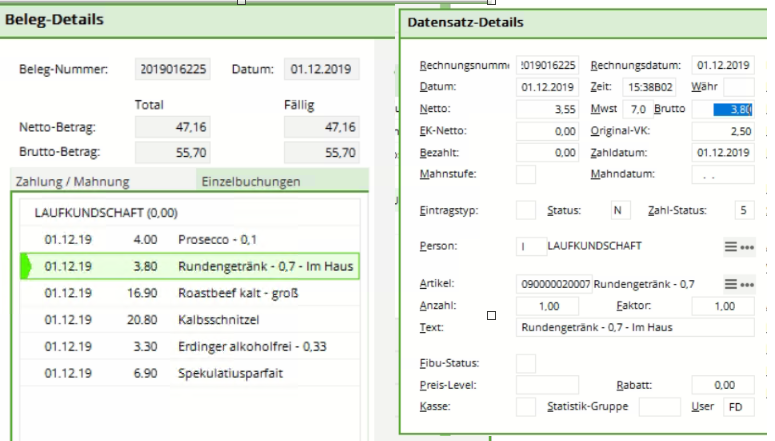Select the Prosecco - 0,1 booking row
The height and width of the screenshot is (441, 775).
point(190,240)
